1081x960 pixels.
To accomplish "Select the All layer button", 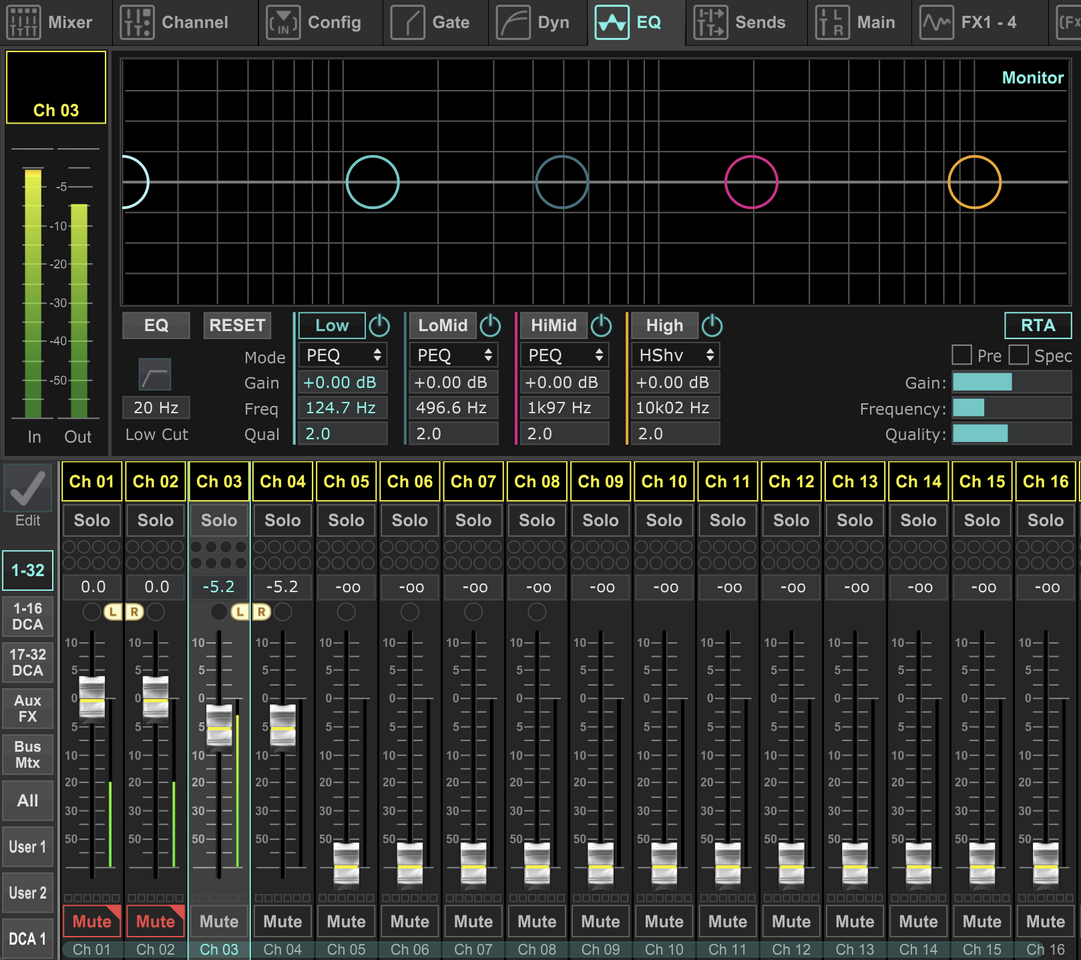I will click(28, 801).
